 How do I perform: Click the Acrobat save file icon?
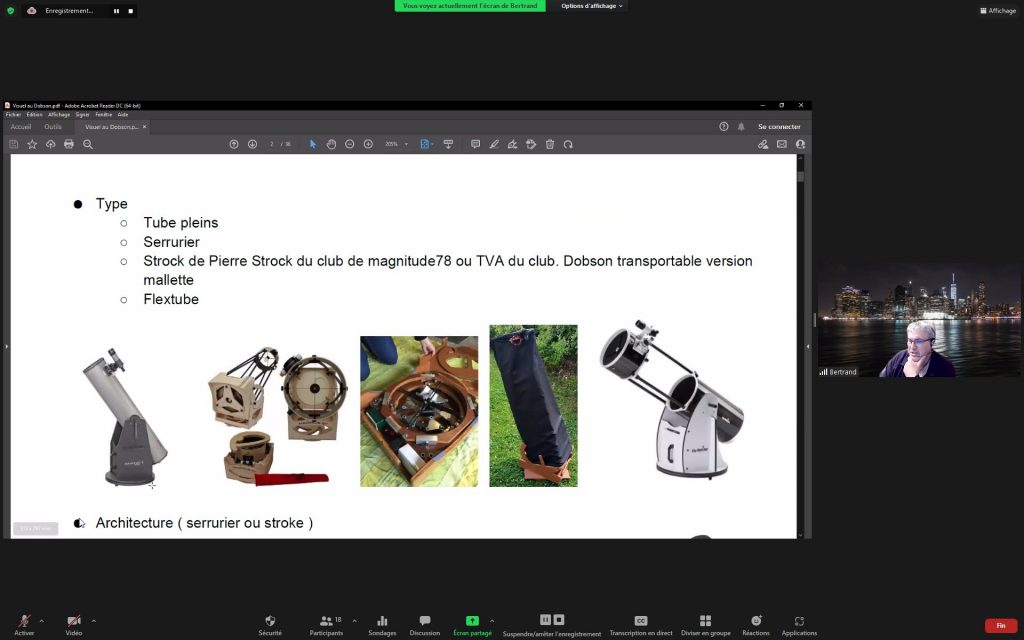point(14,144)
